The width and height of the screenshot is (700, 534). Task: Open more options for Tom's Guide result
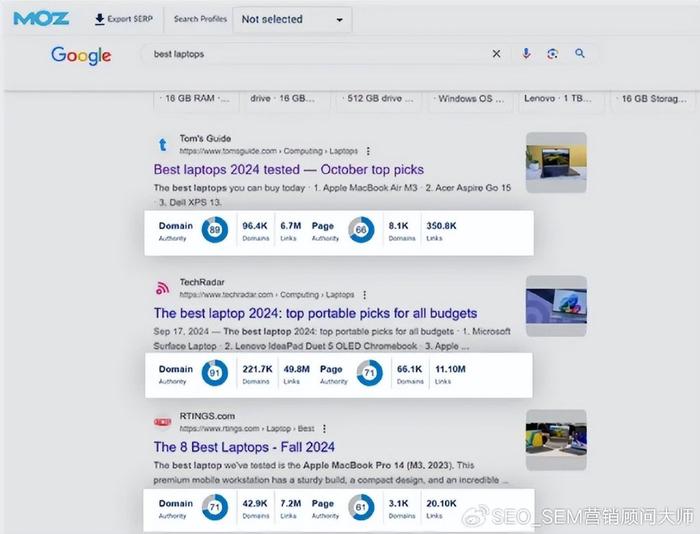click(x=368, y=151)
